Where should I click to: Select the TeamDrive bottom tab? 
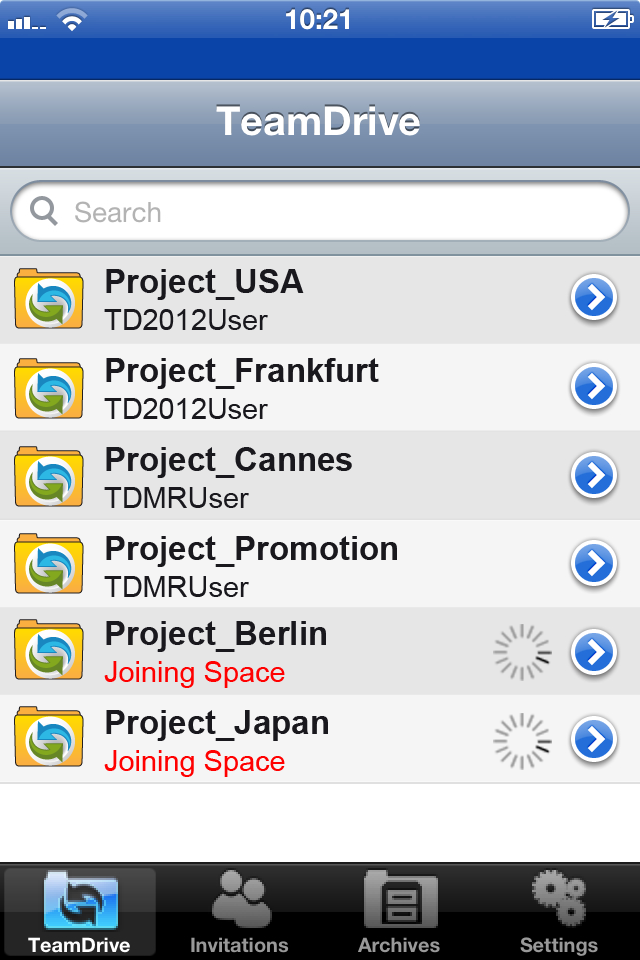(x=80, y=912)
